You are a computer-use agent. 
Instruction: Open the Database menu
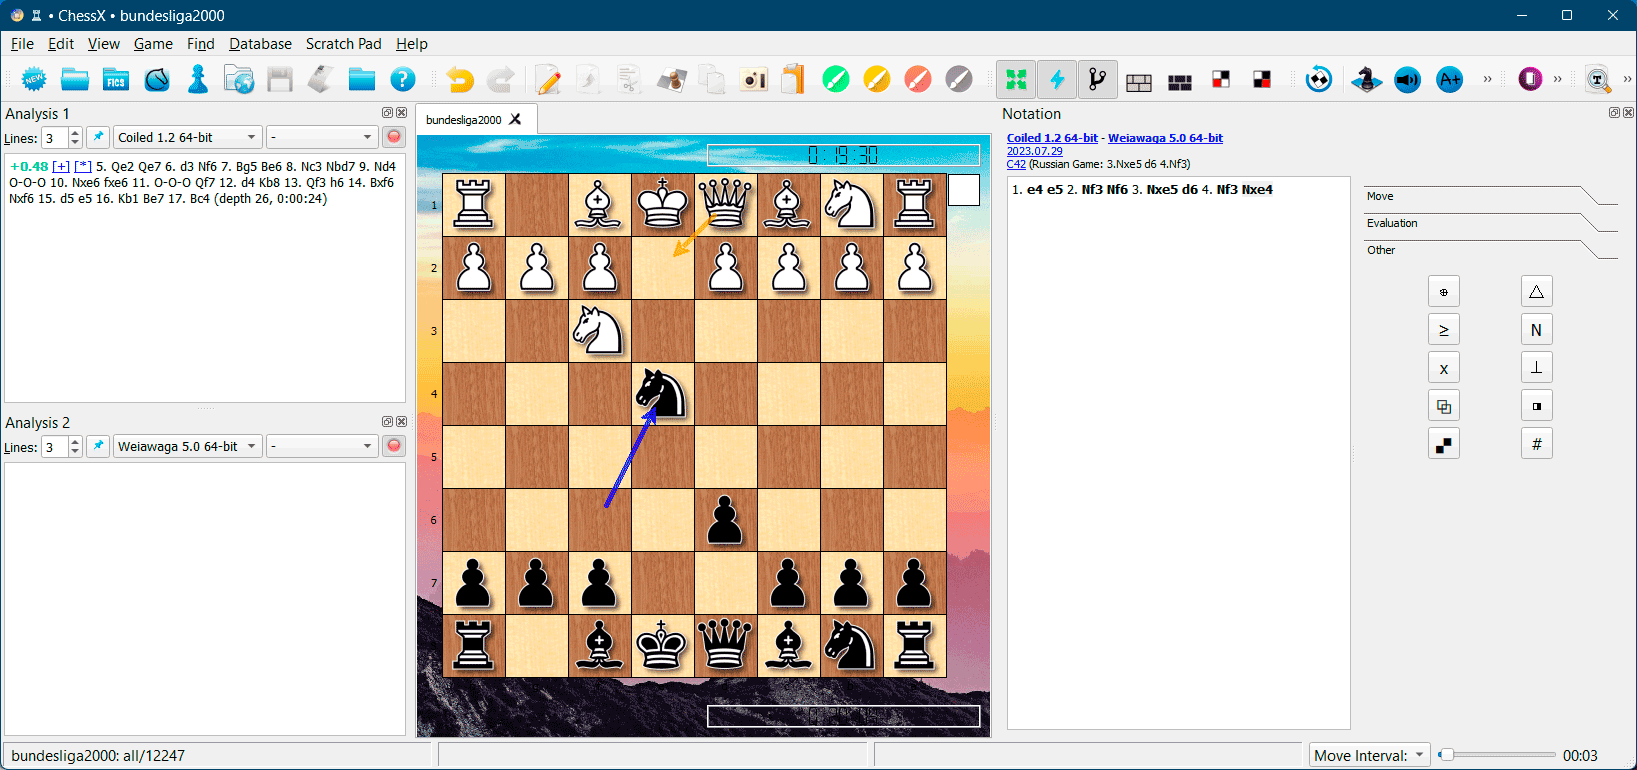click(x=260, y=44)
